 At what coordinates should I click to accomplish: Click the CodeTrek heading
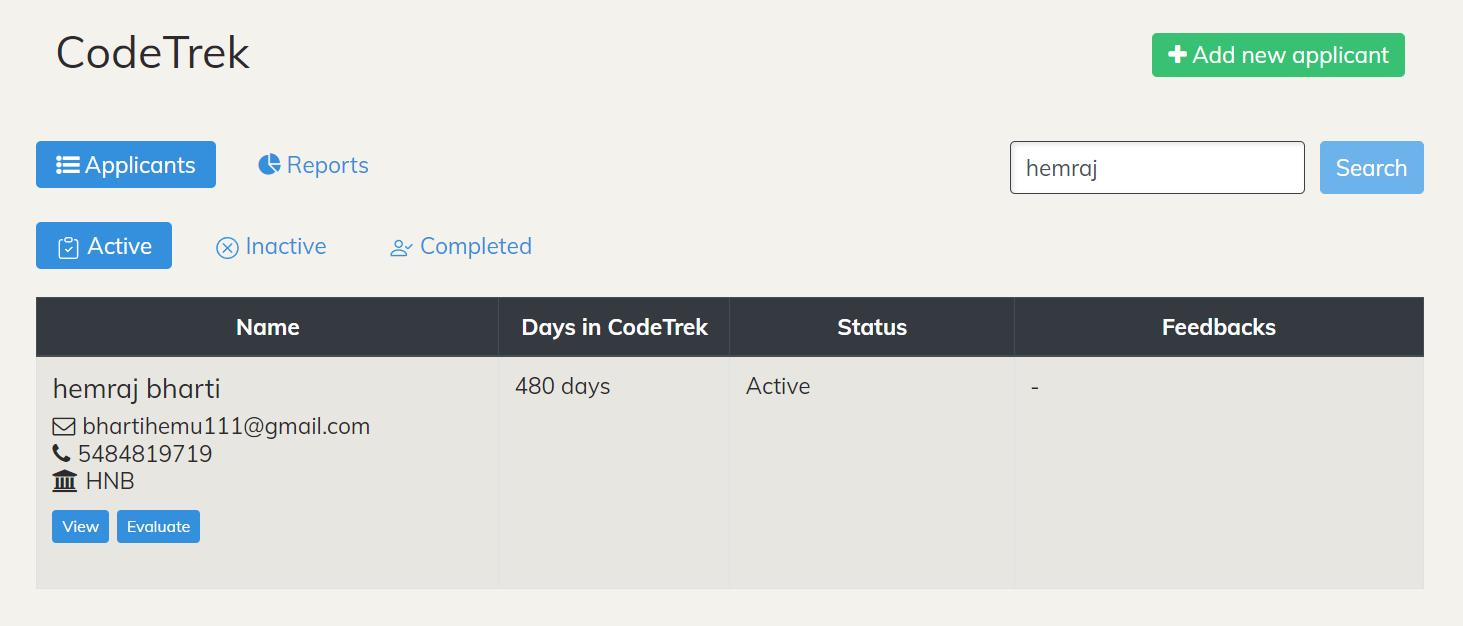[x=152, y=52]
